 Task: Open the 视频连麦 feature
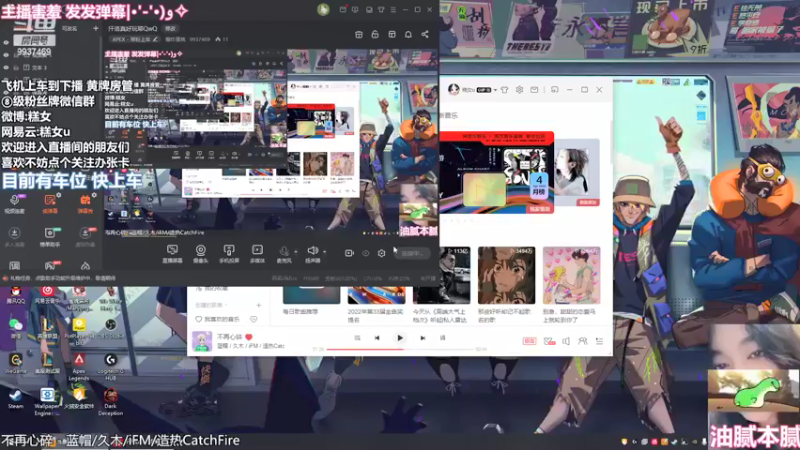(x=15, y=204)
